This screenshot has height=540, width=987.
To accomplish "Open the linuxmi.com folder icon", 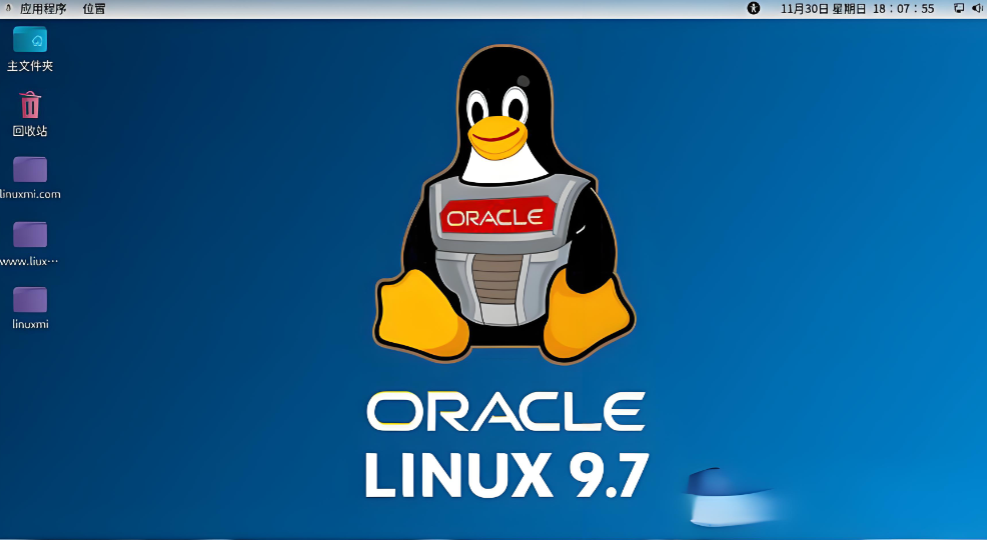I will coord(30,169).
